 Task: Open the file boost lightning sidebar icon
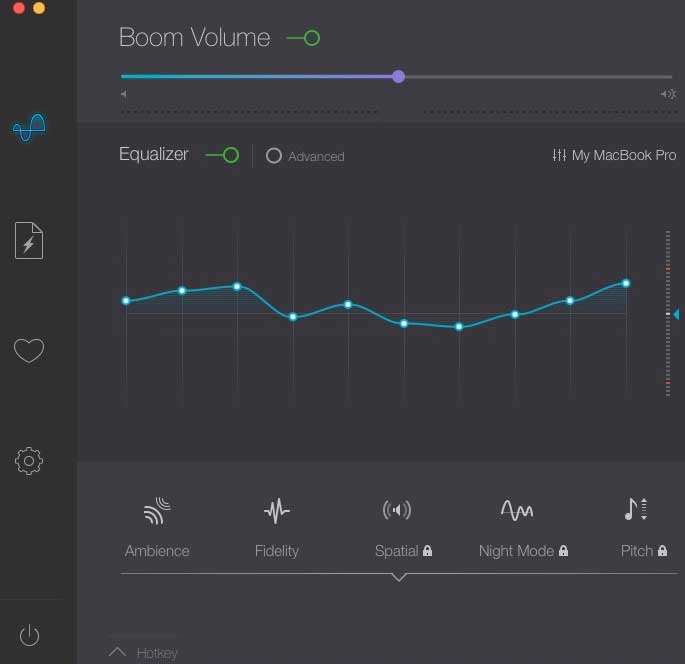[29, 241]
